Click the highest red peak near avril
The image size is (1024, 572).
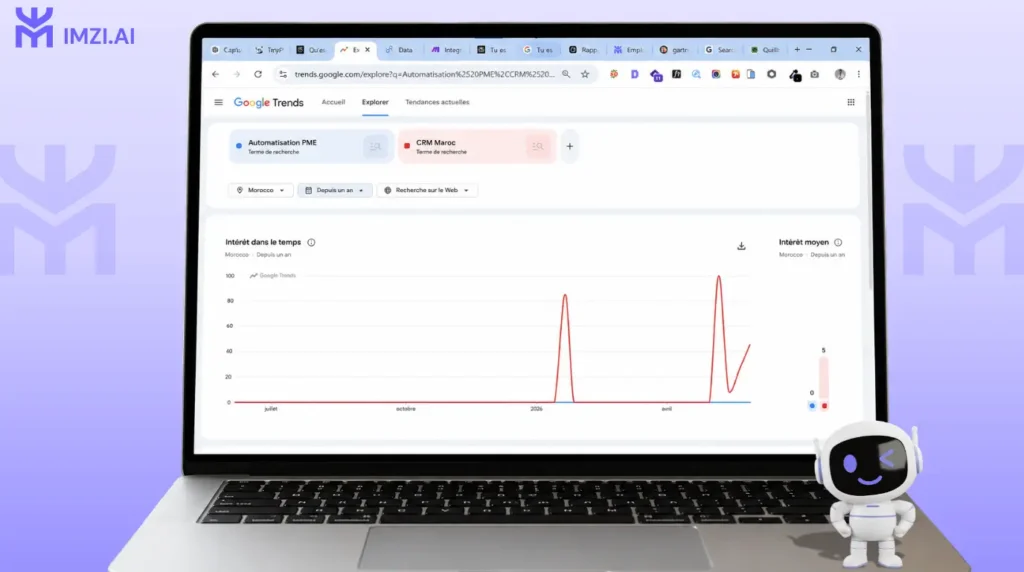[x=719, y=278]
